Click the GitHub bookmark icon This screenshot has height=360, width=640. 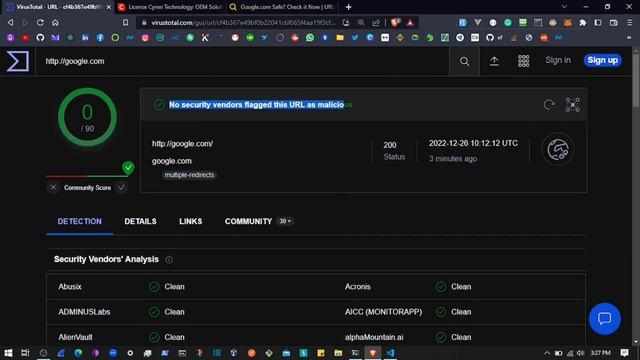(40, 38)
